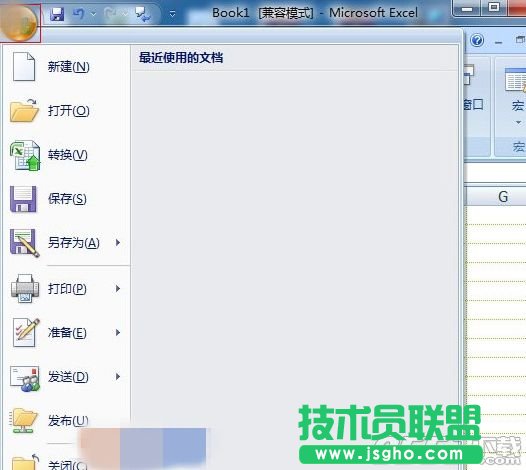
Task: Restore the workbook window via ribbon button
Action: (x=520, y=40)
